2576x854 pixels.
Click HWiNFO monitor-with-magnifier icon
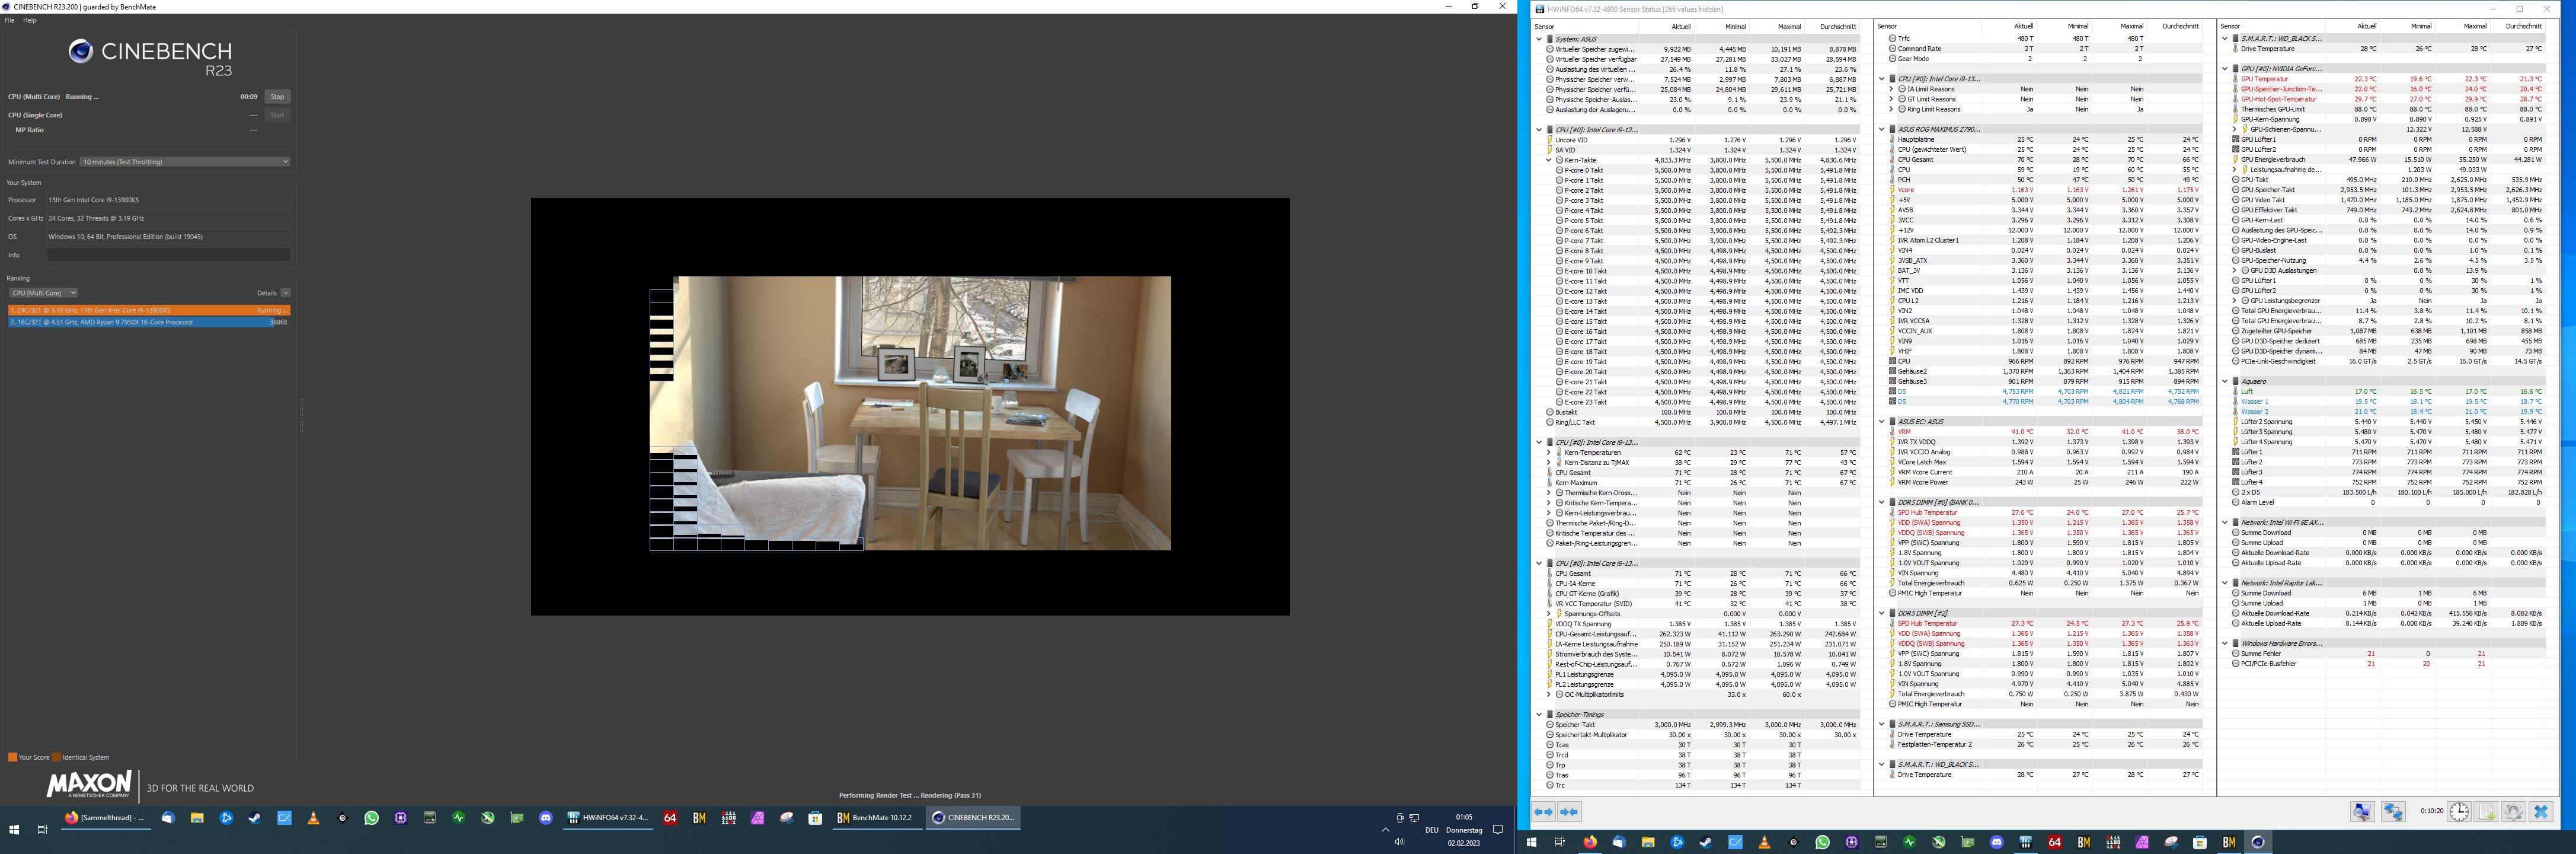pyautogui.click(x=2362, y=812)
